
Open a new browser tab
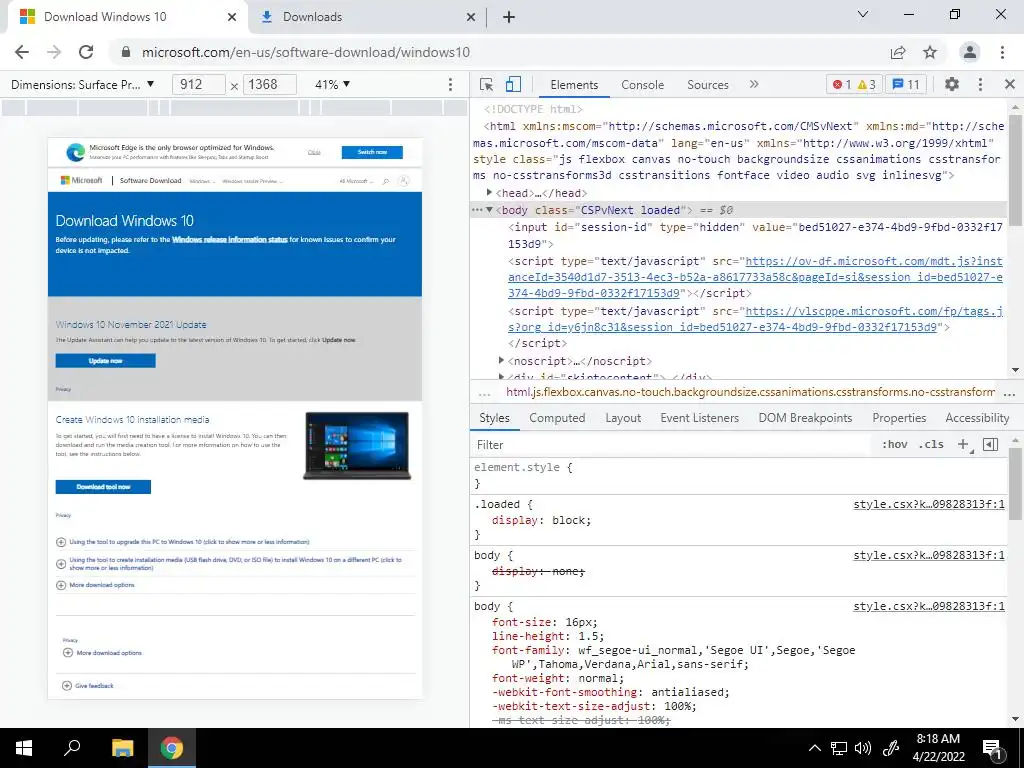(x=509, y=17)
